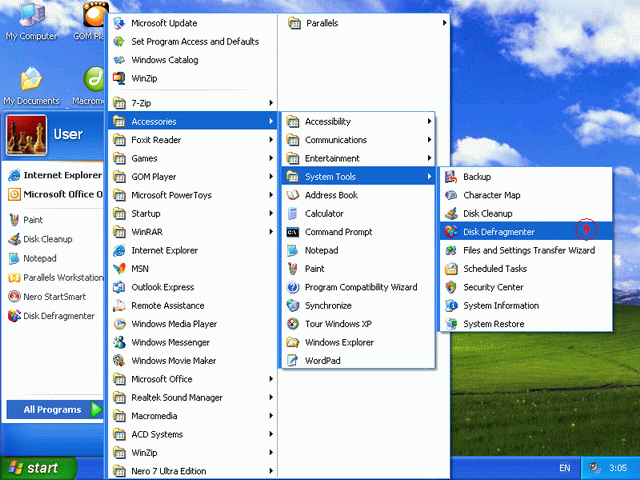This screenshot has width=640, height=480.
Task: Open the Startup program folder
Action: point(193,213)
